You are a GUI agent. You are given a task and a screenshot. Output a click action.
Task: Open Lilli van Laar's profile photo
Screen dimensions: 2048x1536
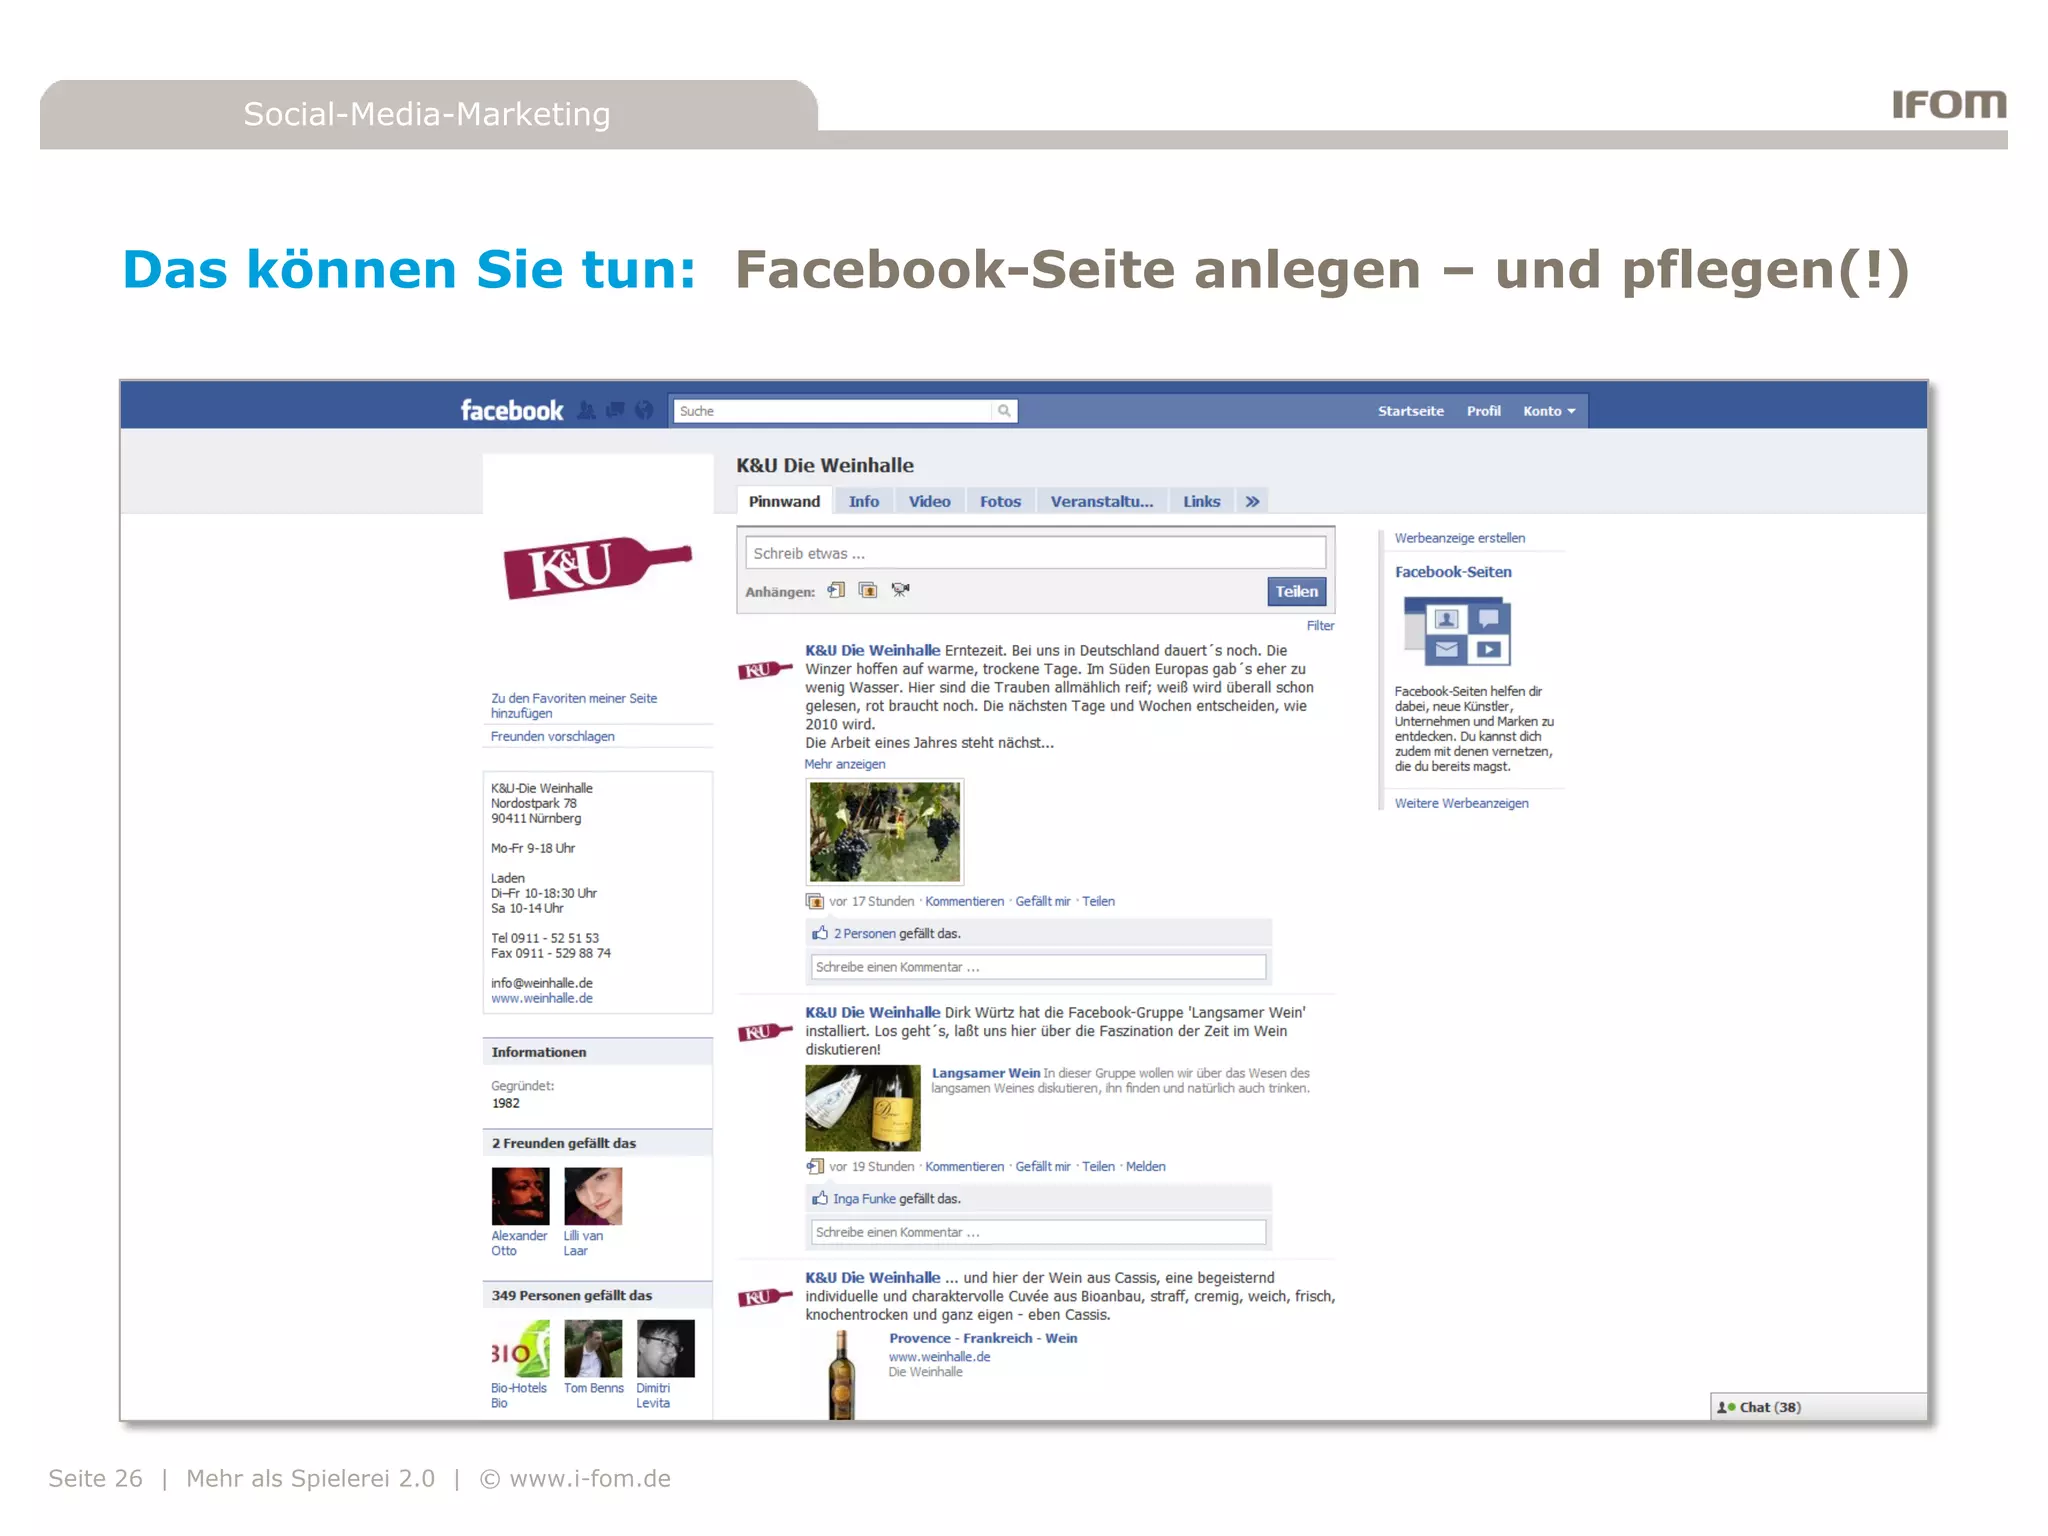tap(593, 1196)
